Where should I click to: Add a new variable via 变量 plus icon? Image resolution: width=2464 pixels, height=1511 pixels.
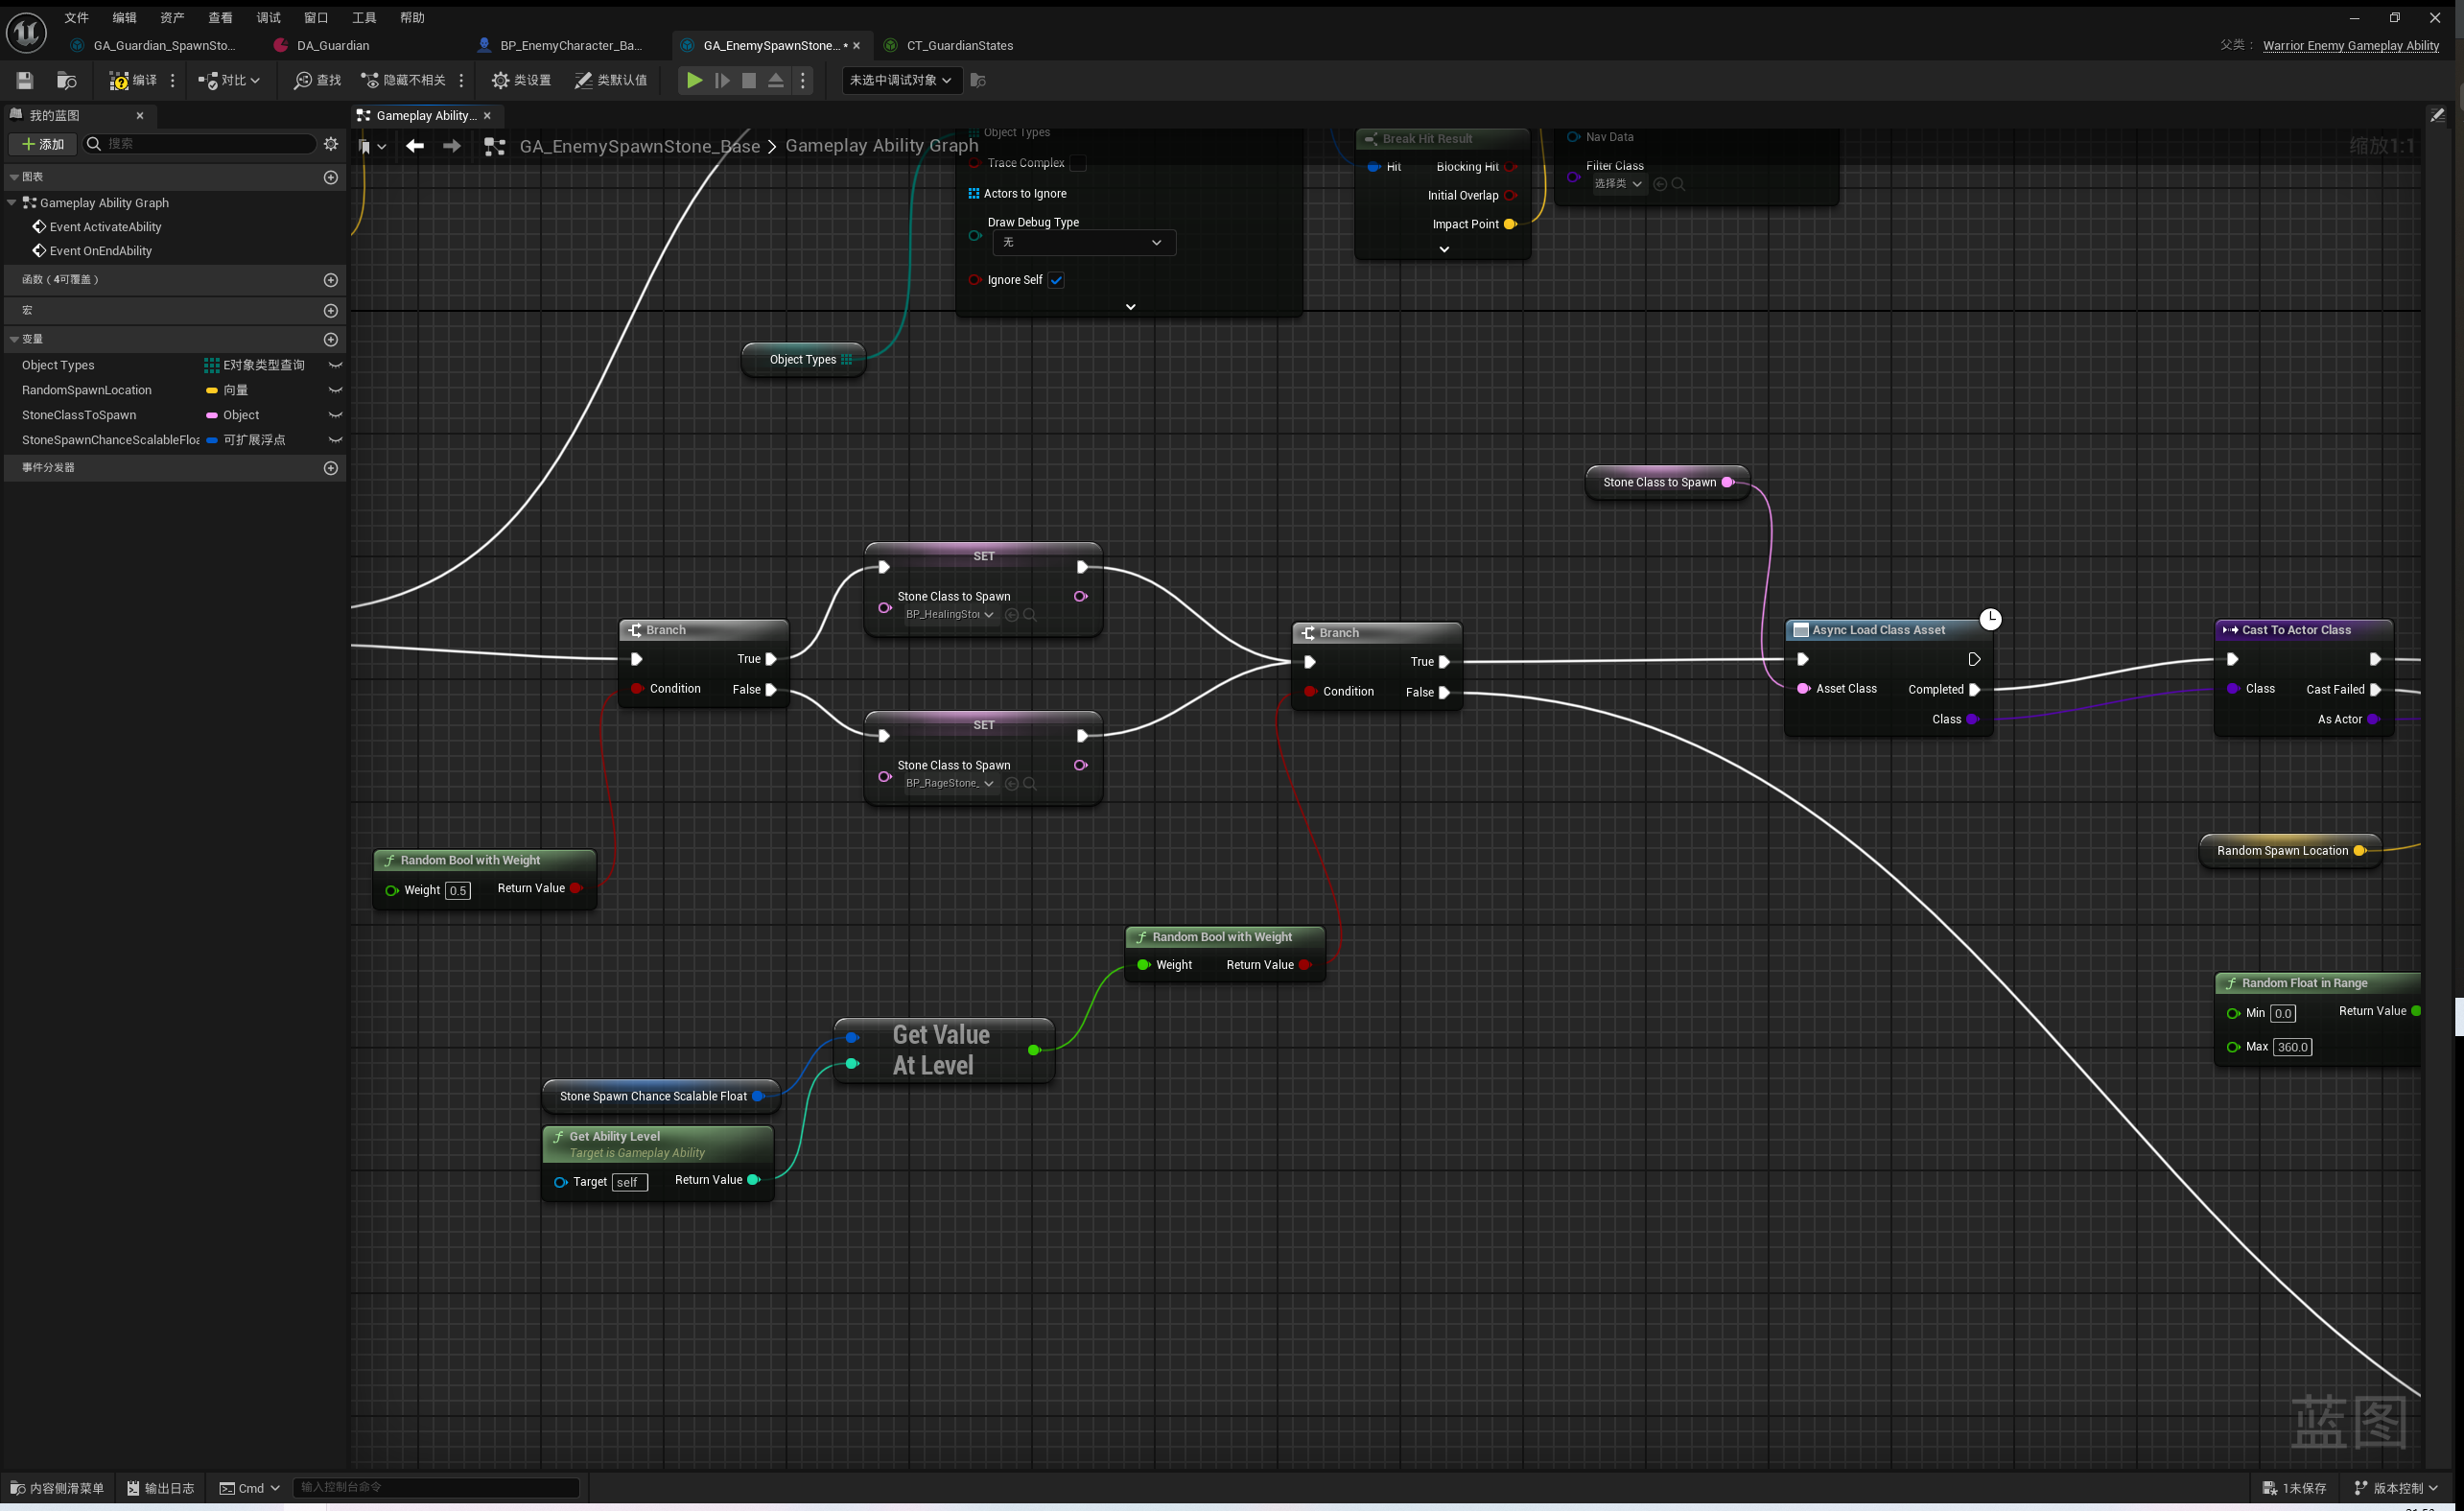pos(331,340)
